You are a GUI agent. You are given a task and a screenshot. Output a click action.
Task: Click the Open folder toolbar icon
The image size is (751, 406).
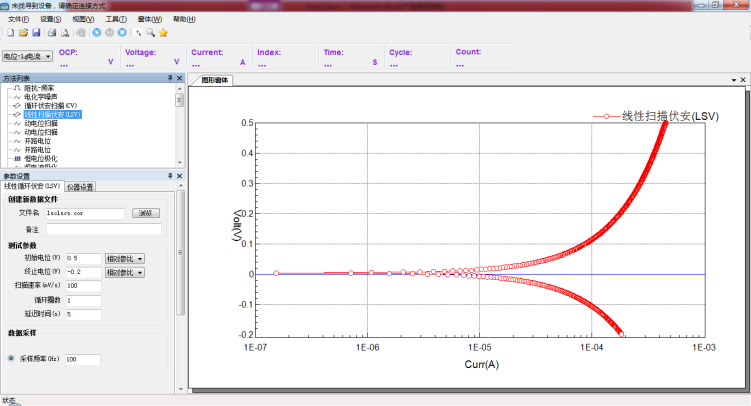pyautogui.click(x=23, y=33)
